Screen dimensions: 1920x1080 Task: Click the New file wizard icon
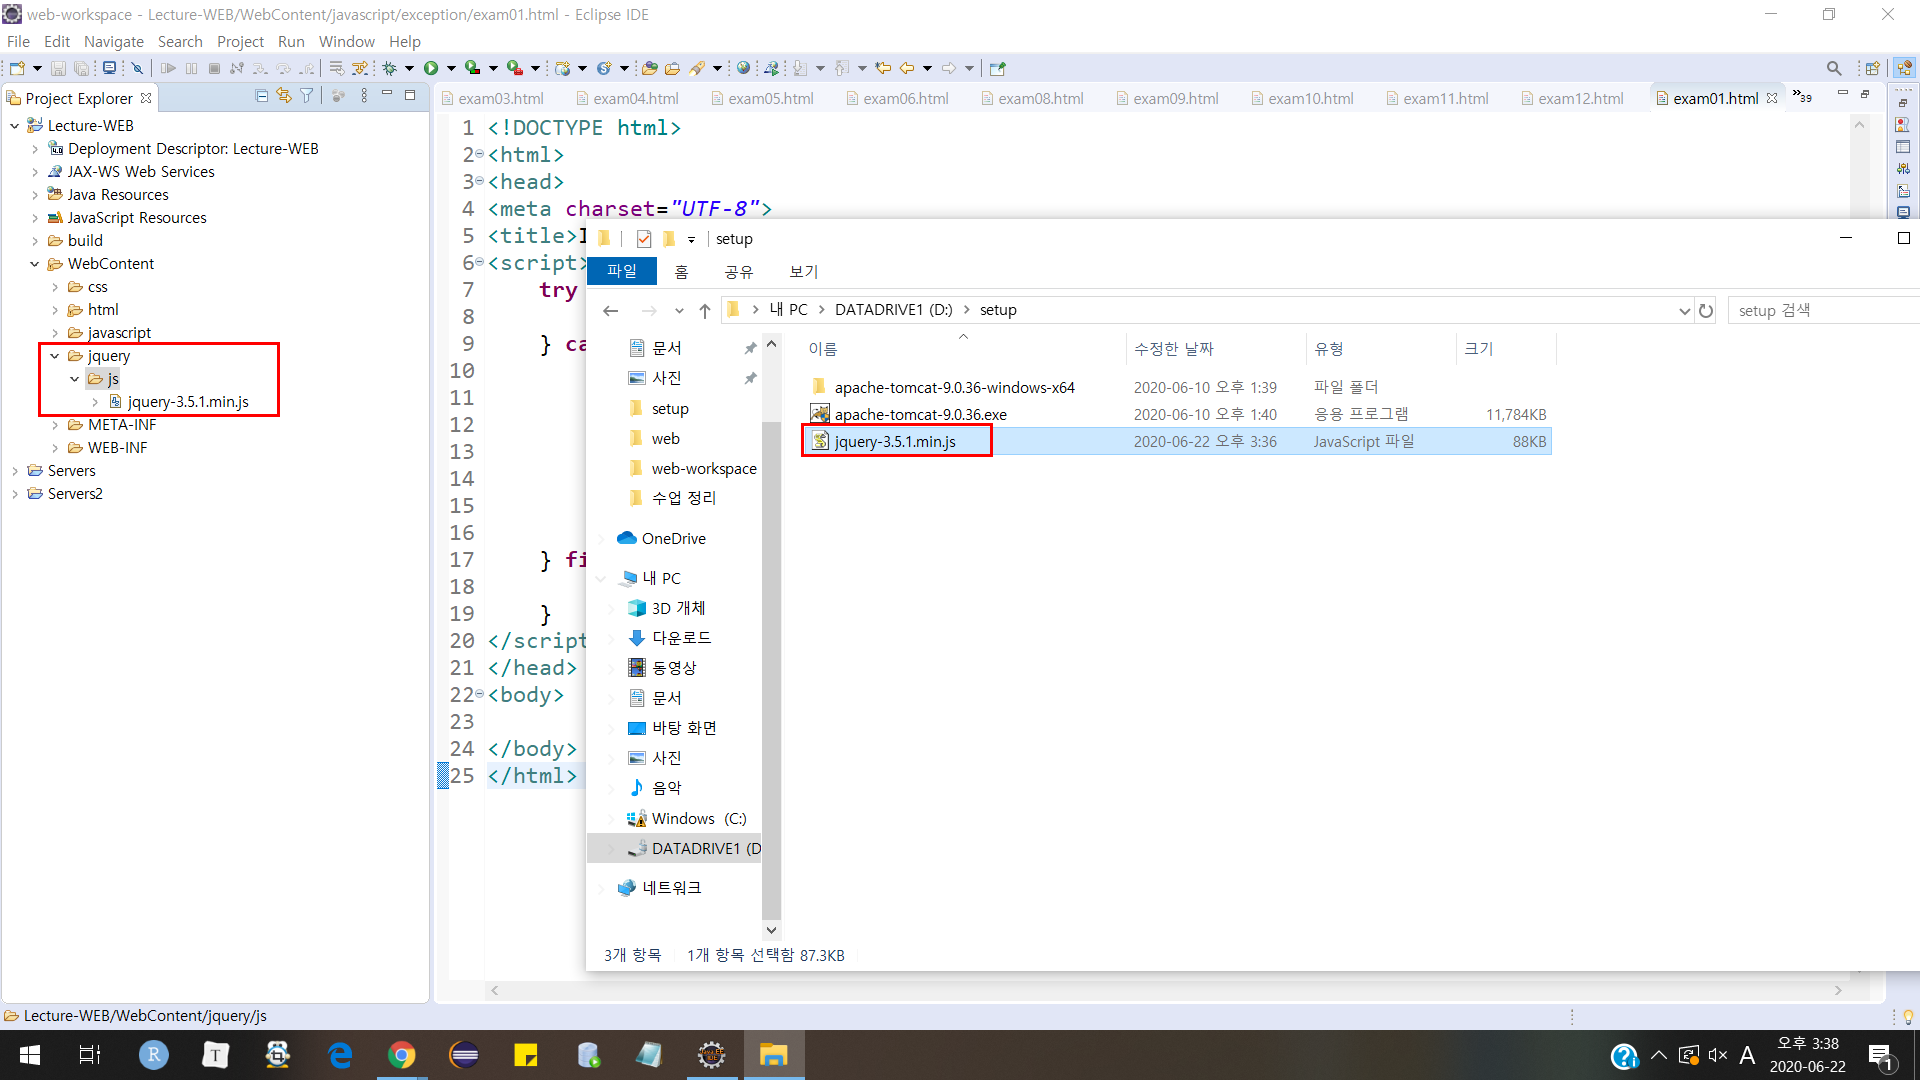[x=17, y=68]
